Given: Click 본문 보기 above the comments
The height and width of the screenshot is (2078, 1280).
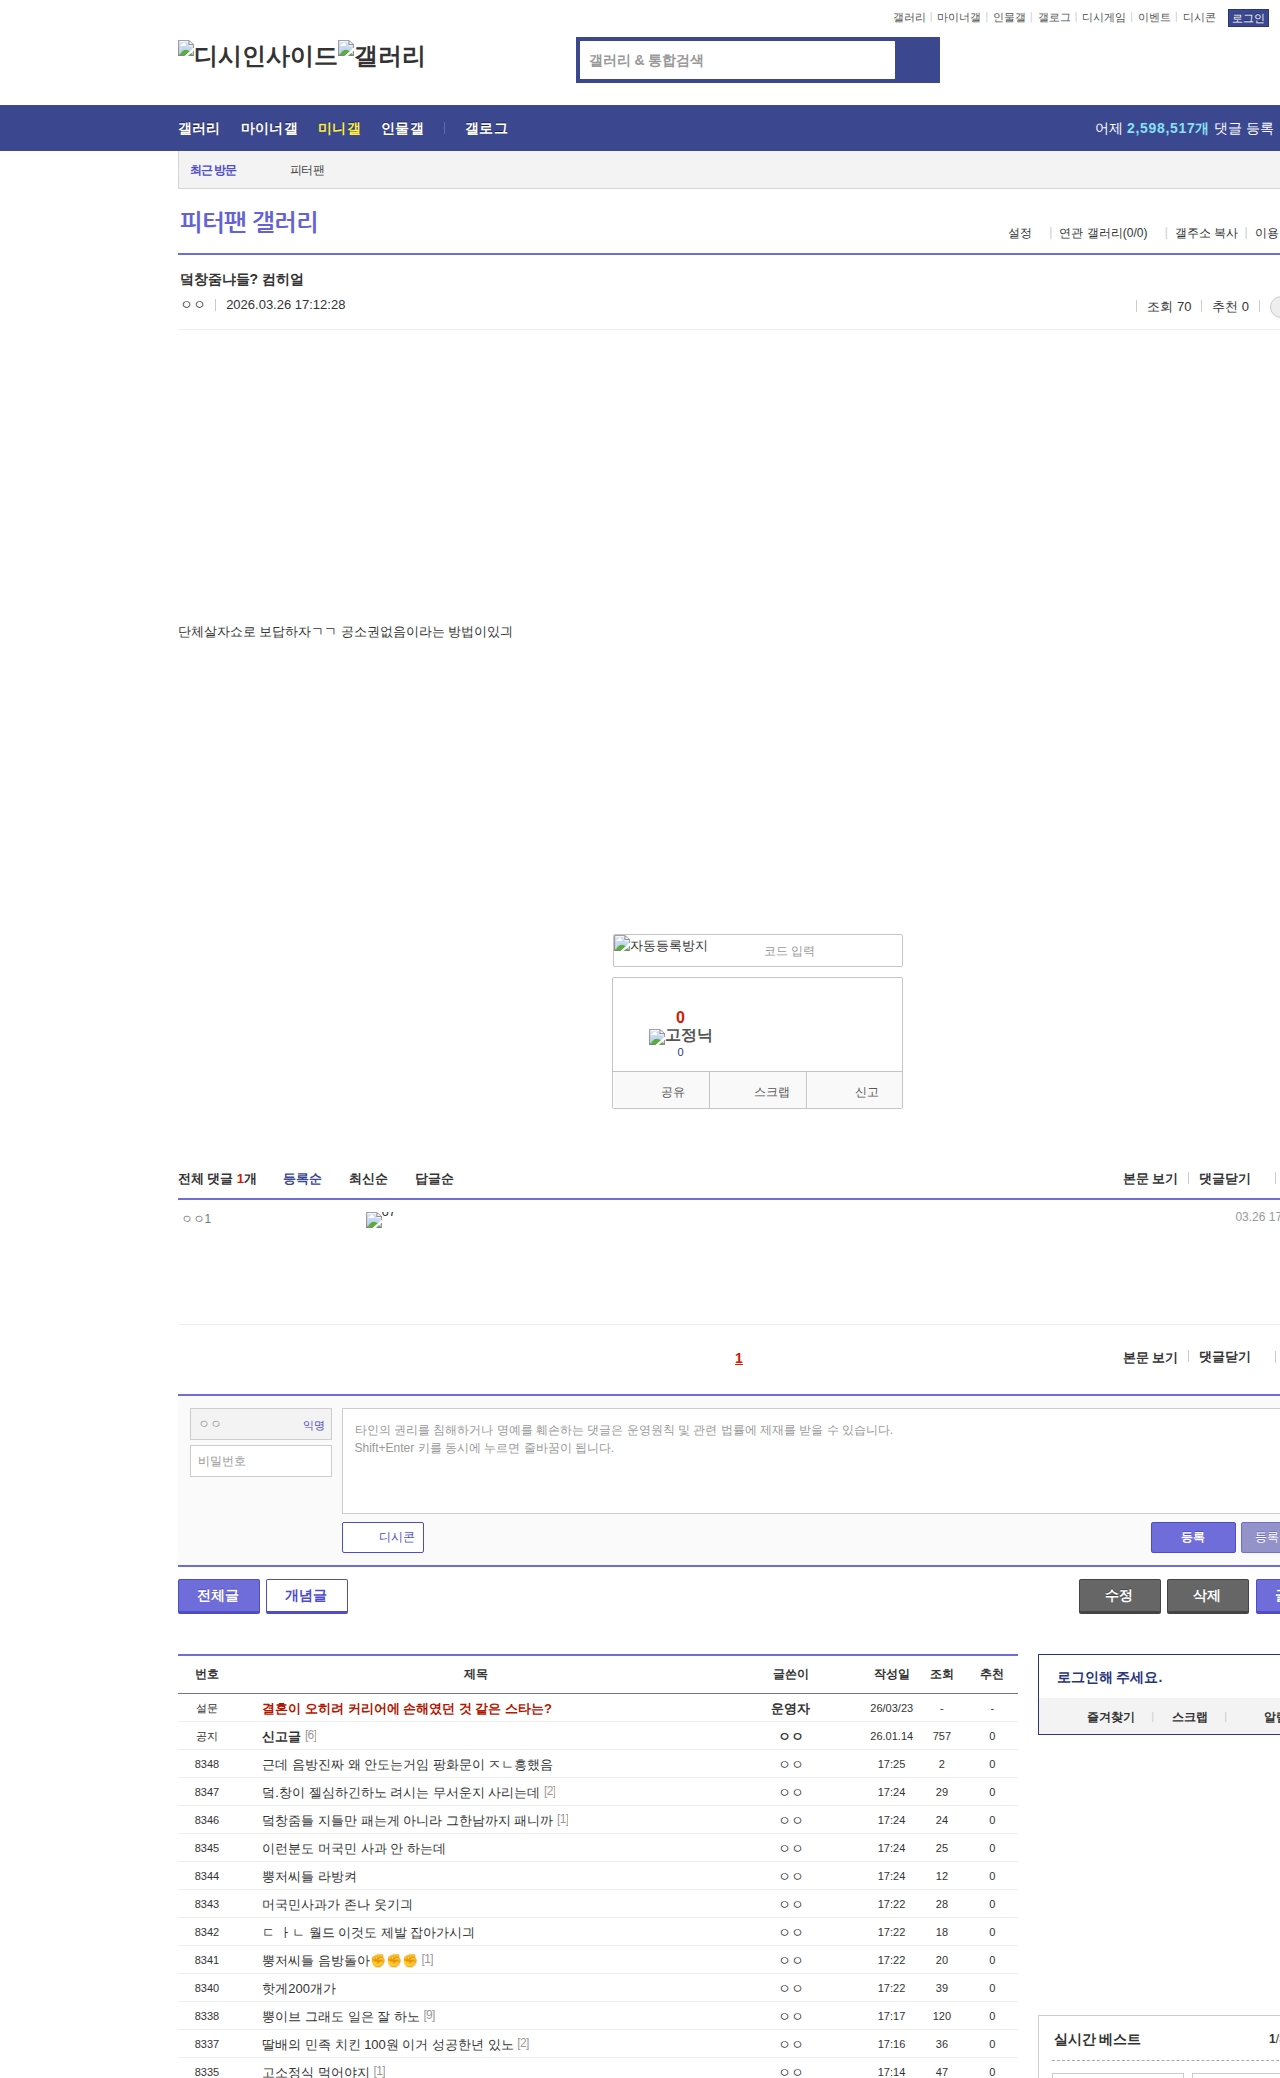Looking at the screenshot, I should pyautogui.click(x=1150, y=1179).
